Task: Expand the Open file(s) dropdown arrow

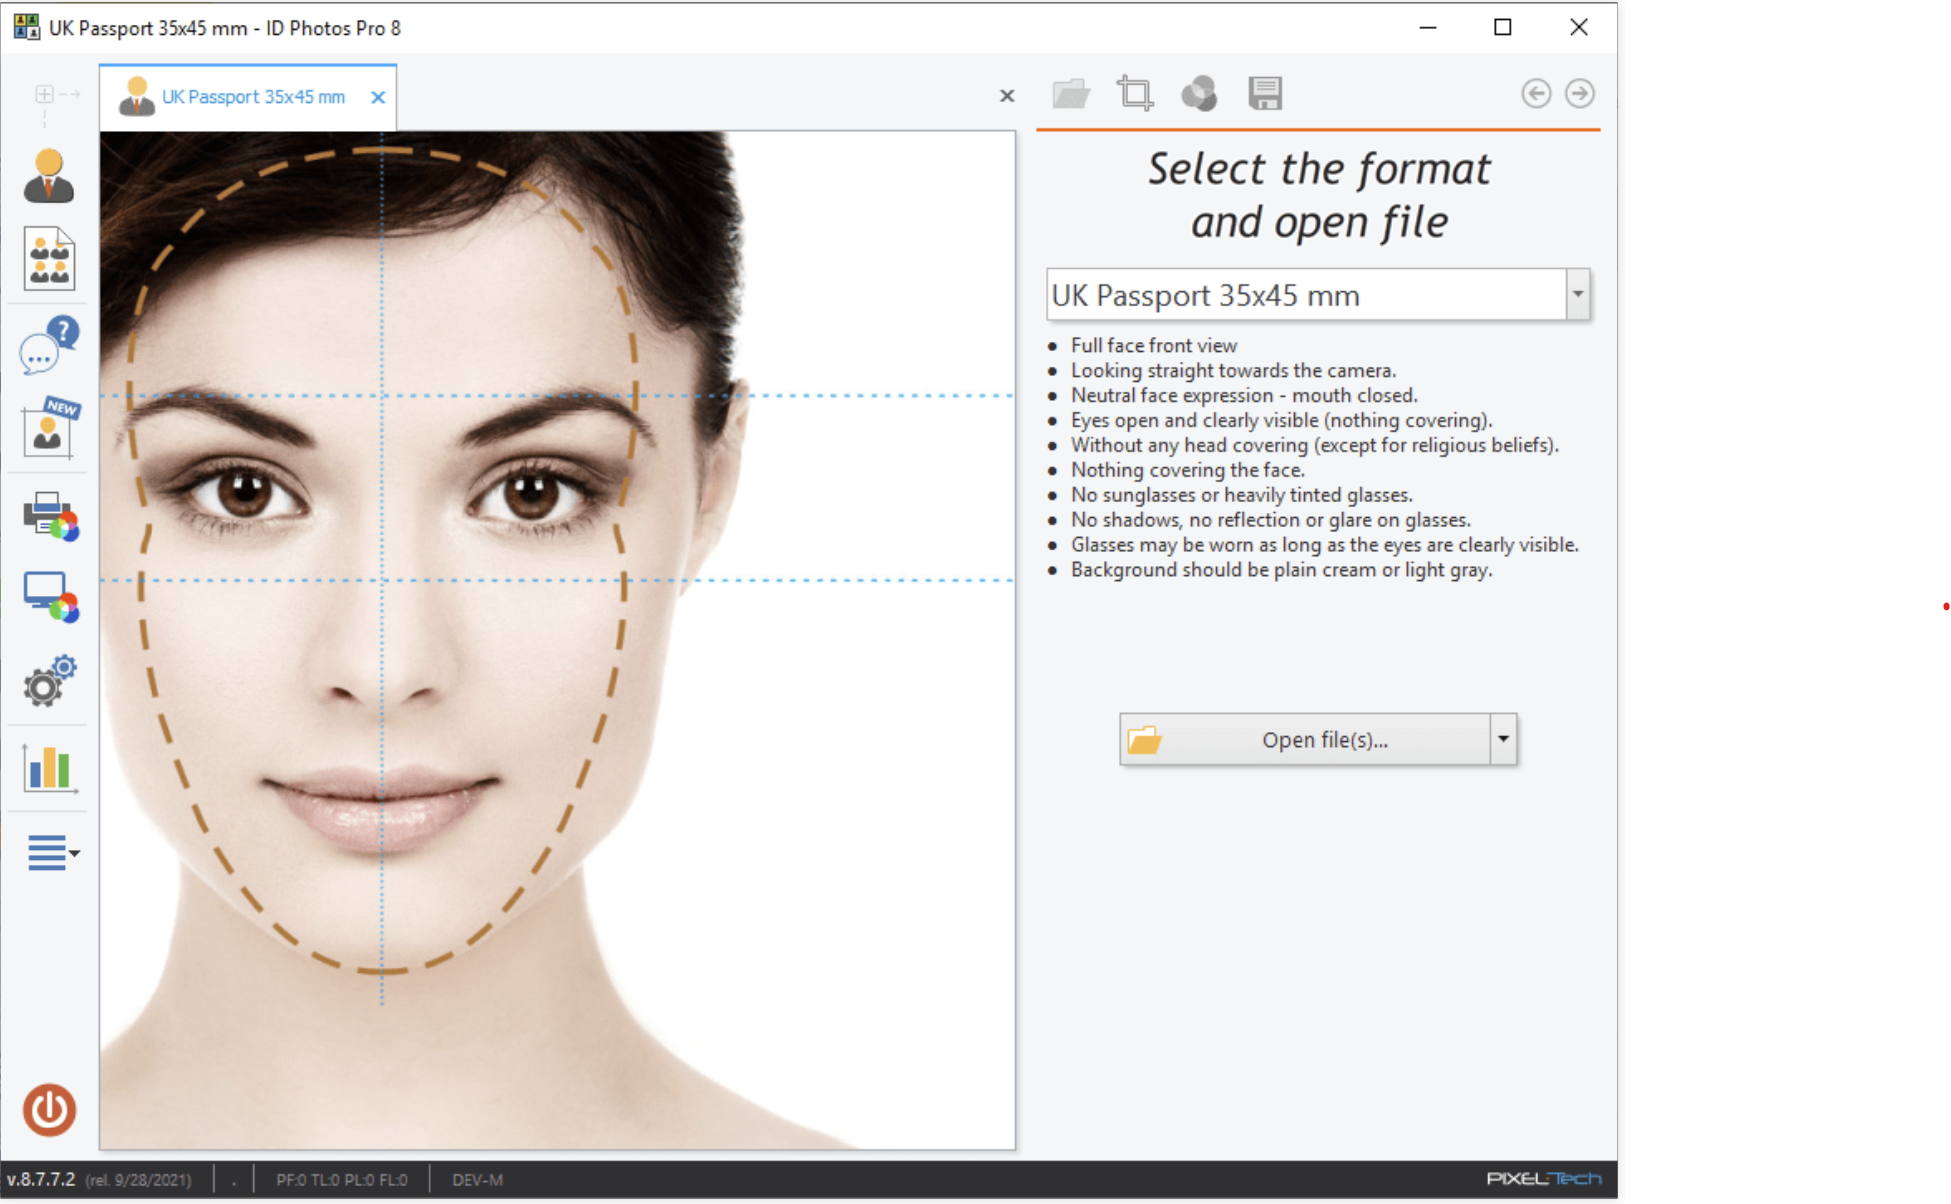Action: click(1503, 740)
